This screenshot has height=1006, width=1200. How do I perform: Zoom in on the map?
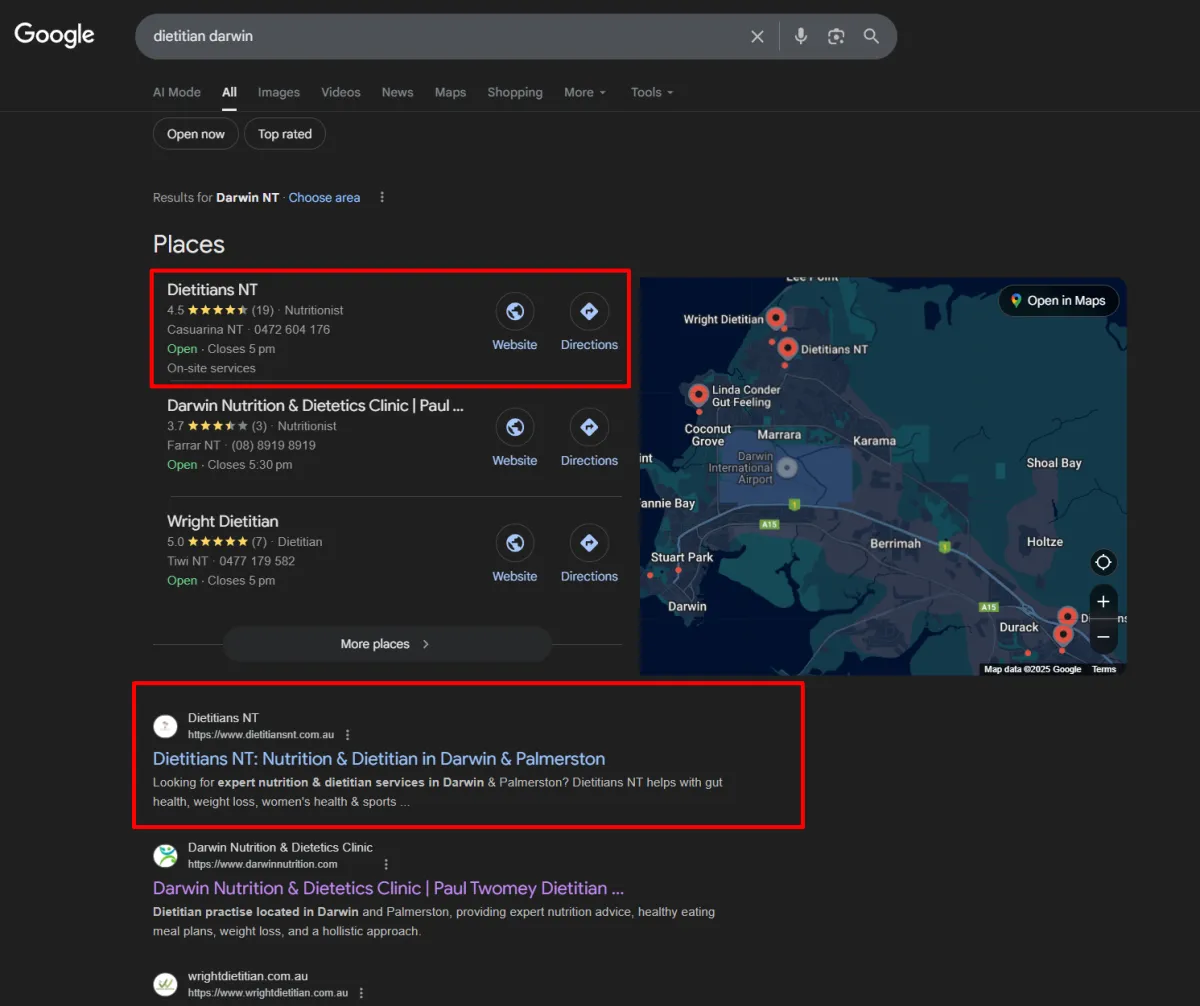(x=1103, y=602)
